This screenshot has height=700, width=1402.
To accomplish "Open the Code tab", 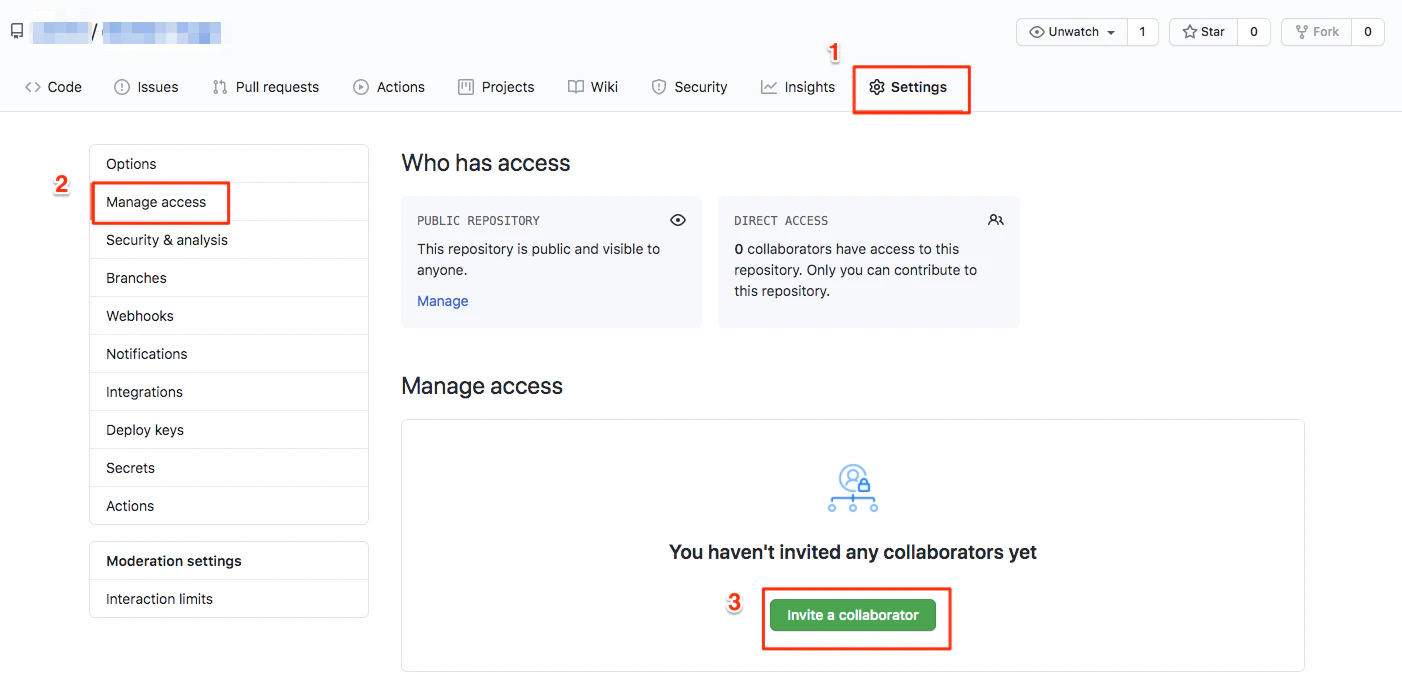I will 53,87.
